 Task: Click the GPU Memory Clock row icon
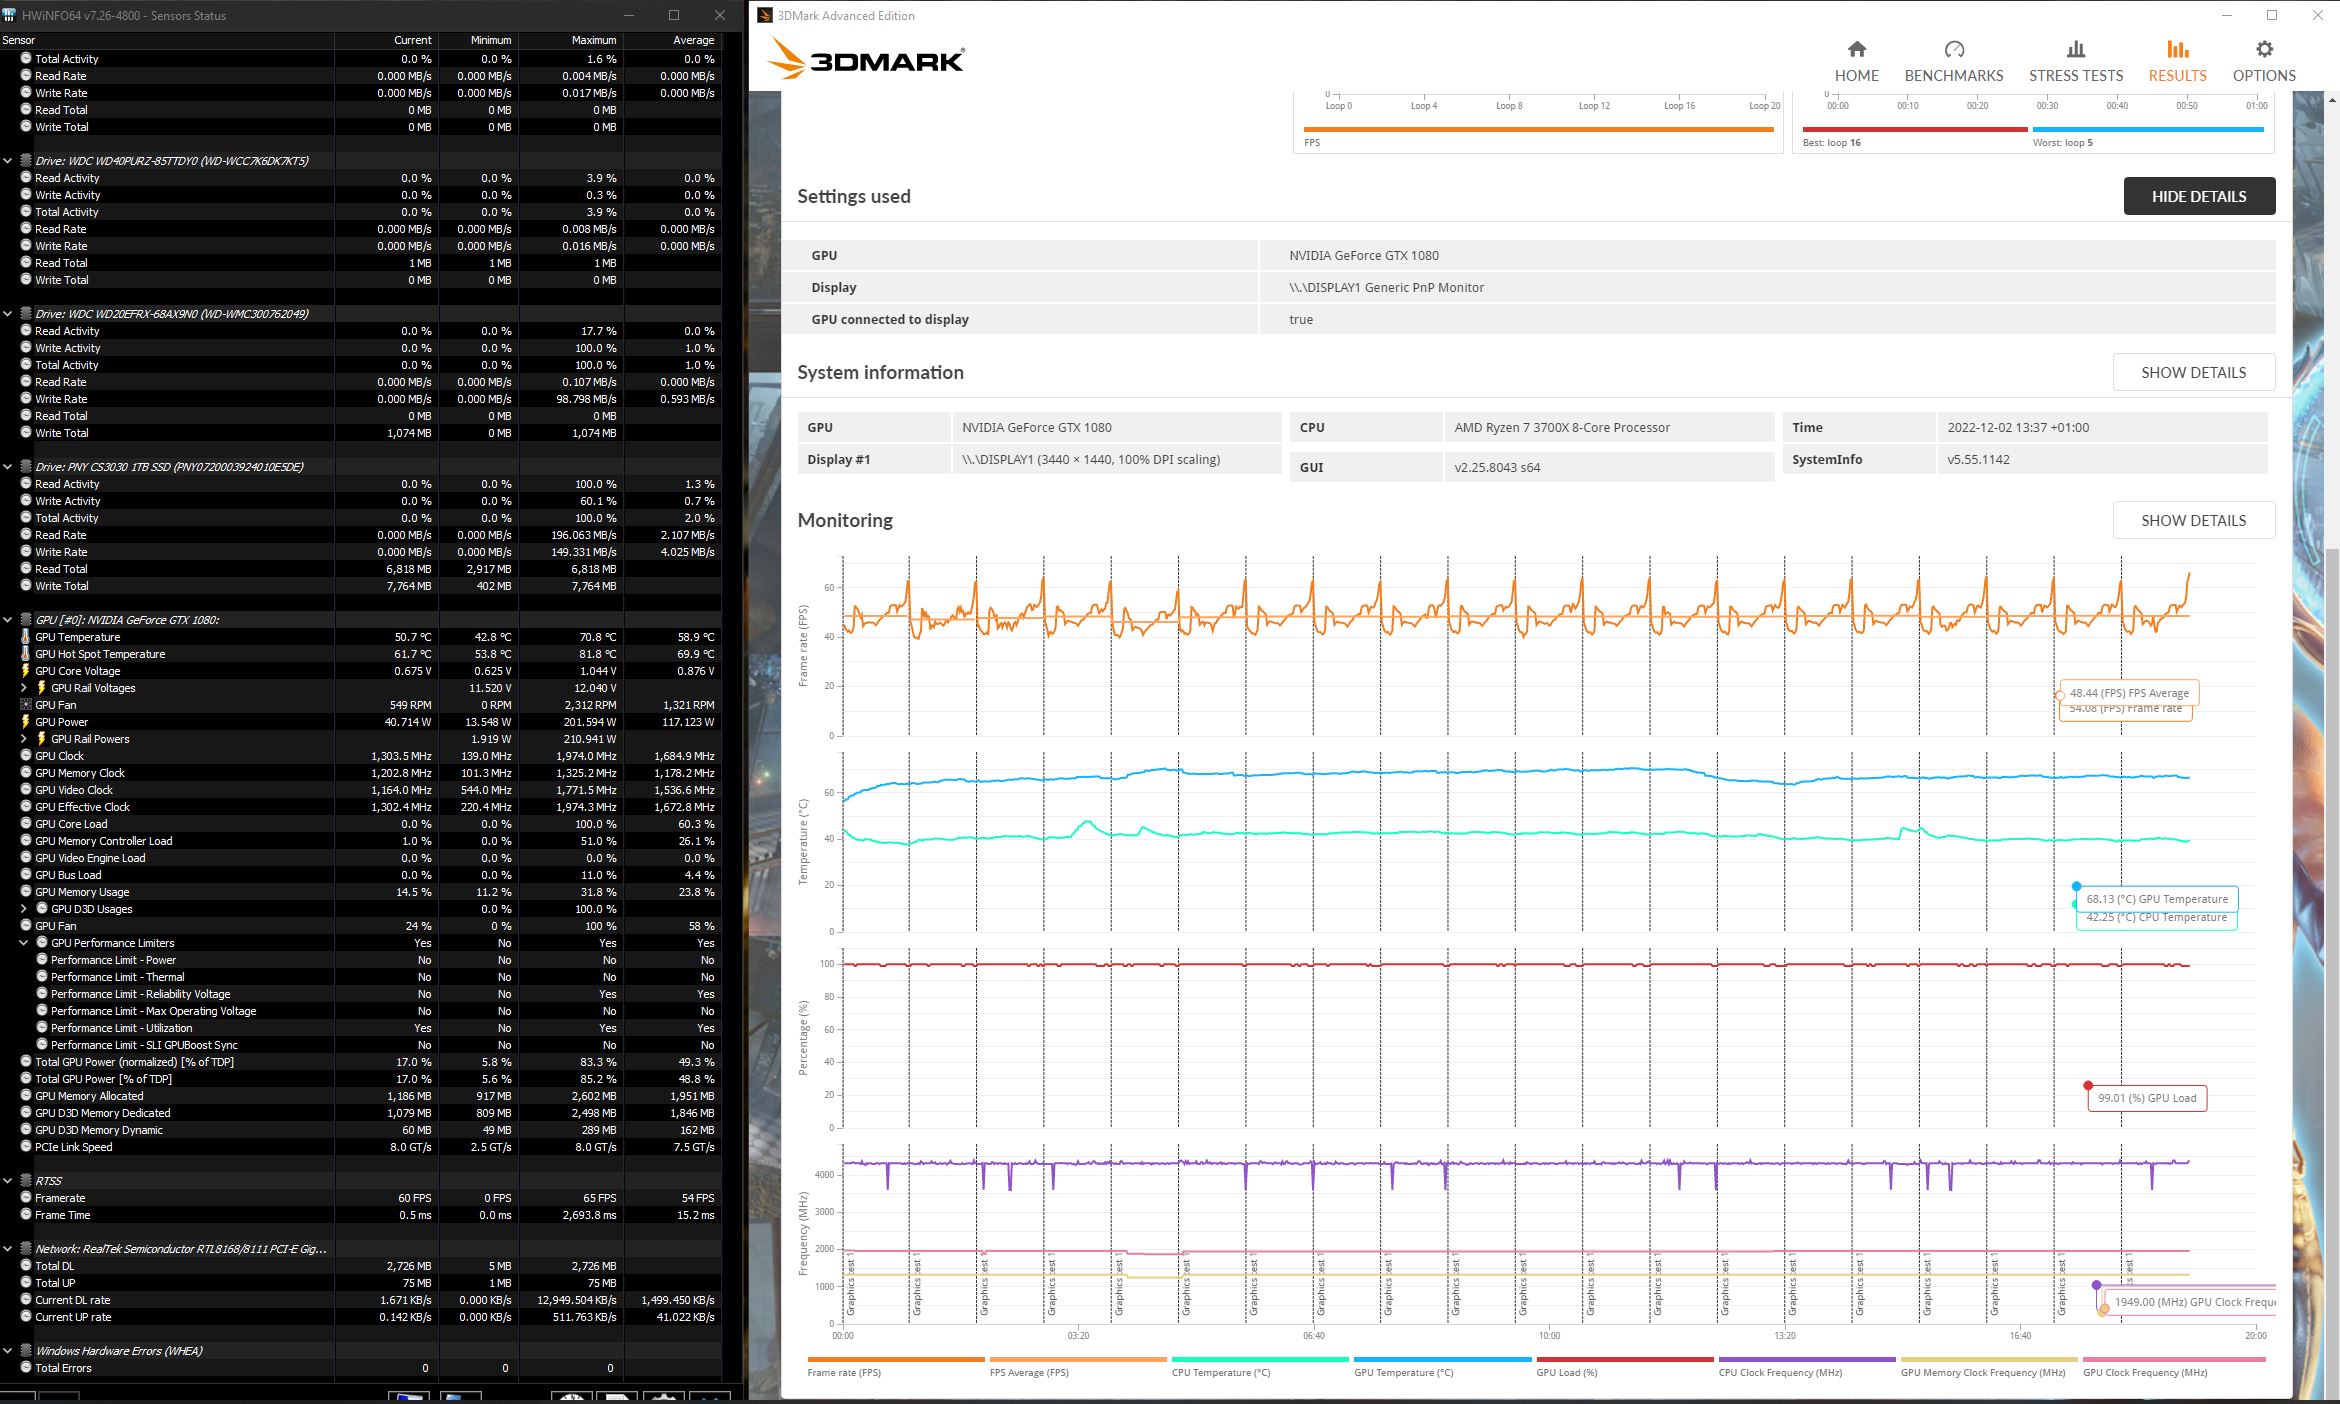pyautogui.click(x=26, y=773)
